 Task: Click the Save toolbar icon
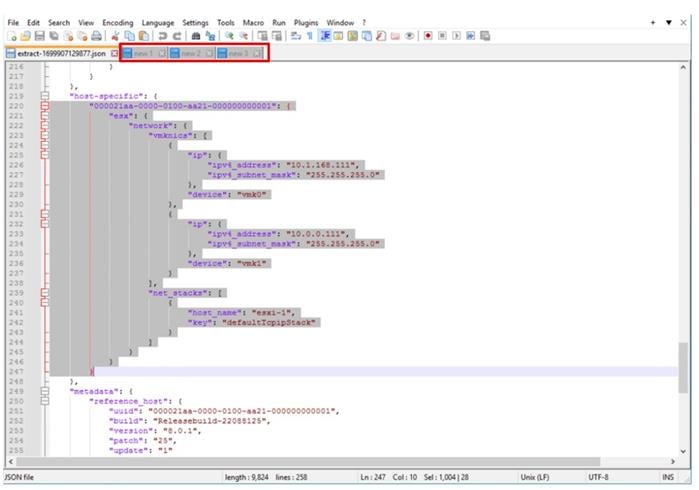[x=40, y=36]
